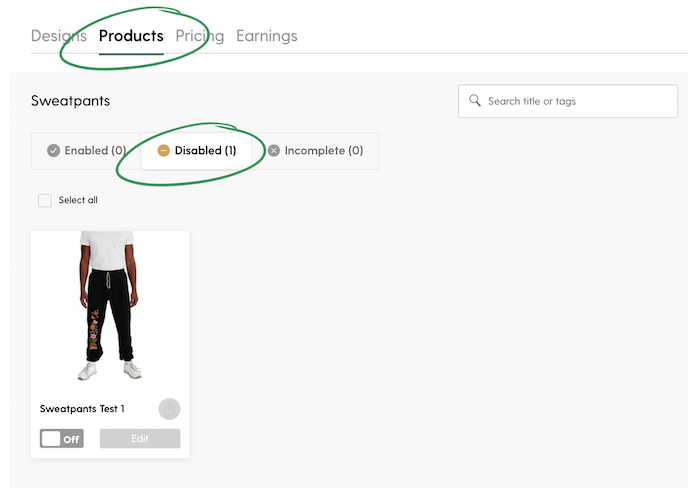Click the gray X Incomplete icon
The width and height of the screenshot is (700, 500).
tap(274, 151)
